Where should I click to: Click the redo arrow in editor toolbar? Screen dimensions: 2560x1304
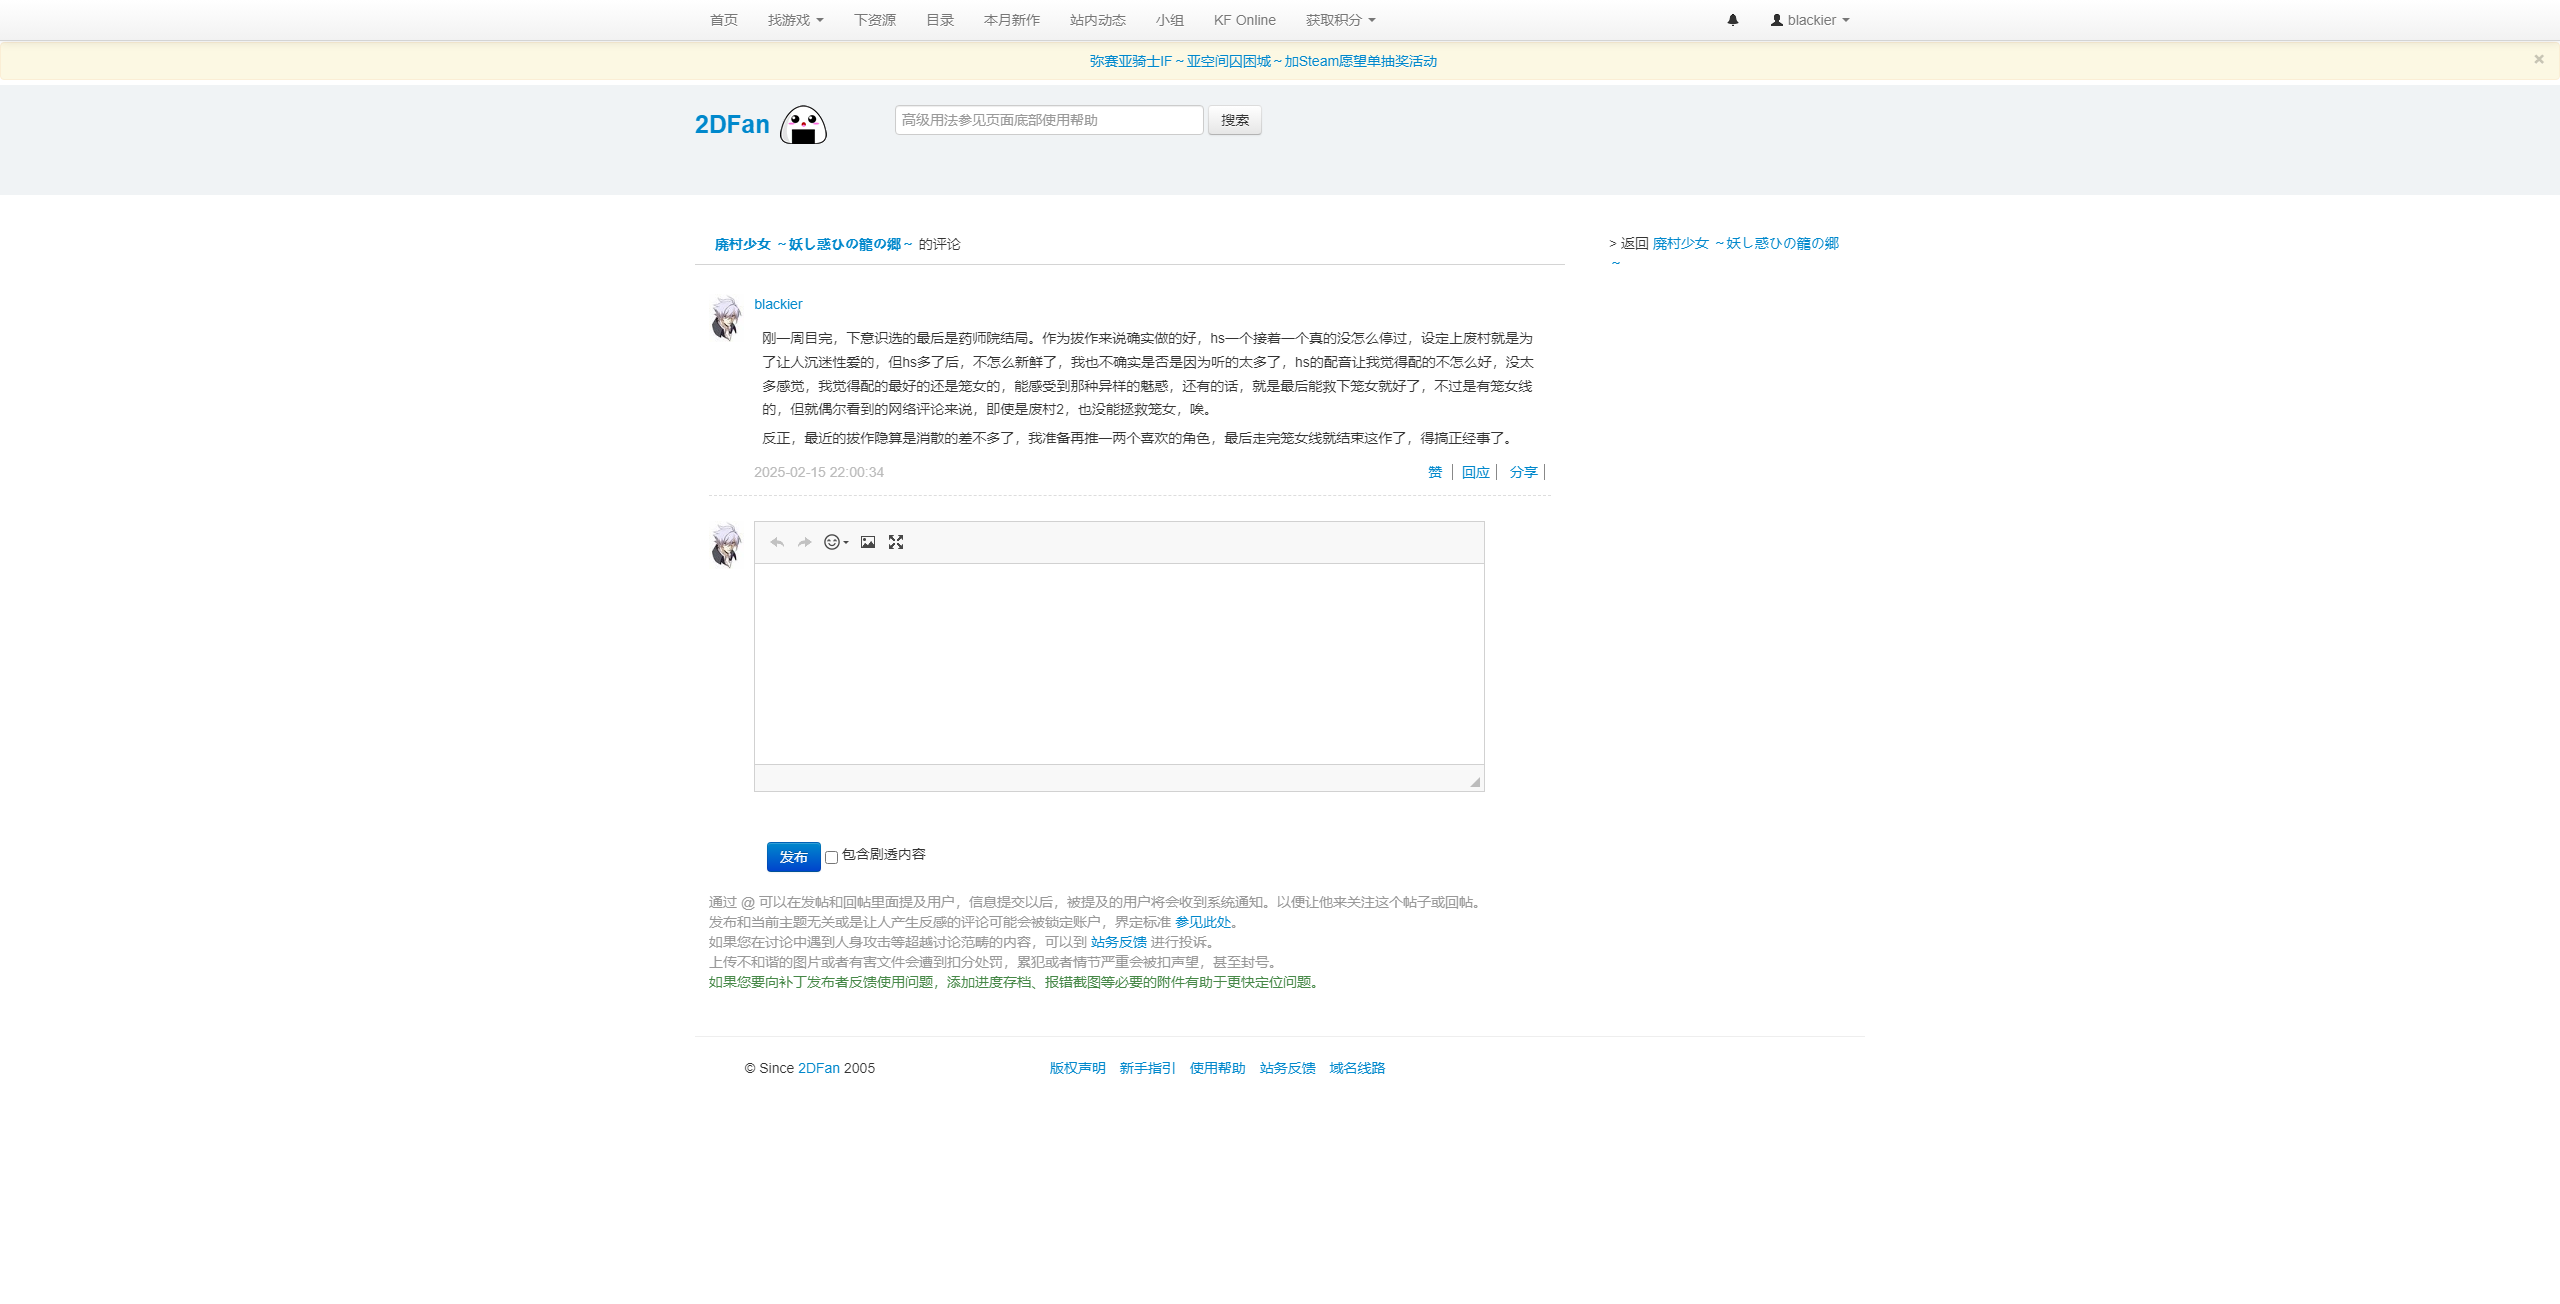click(804, 542)
